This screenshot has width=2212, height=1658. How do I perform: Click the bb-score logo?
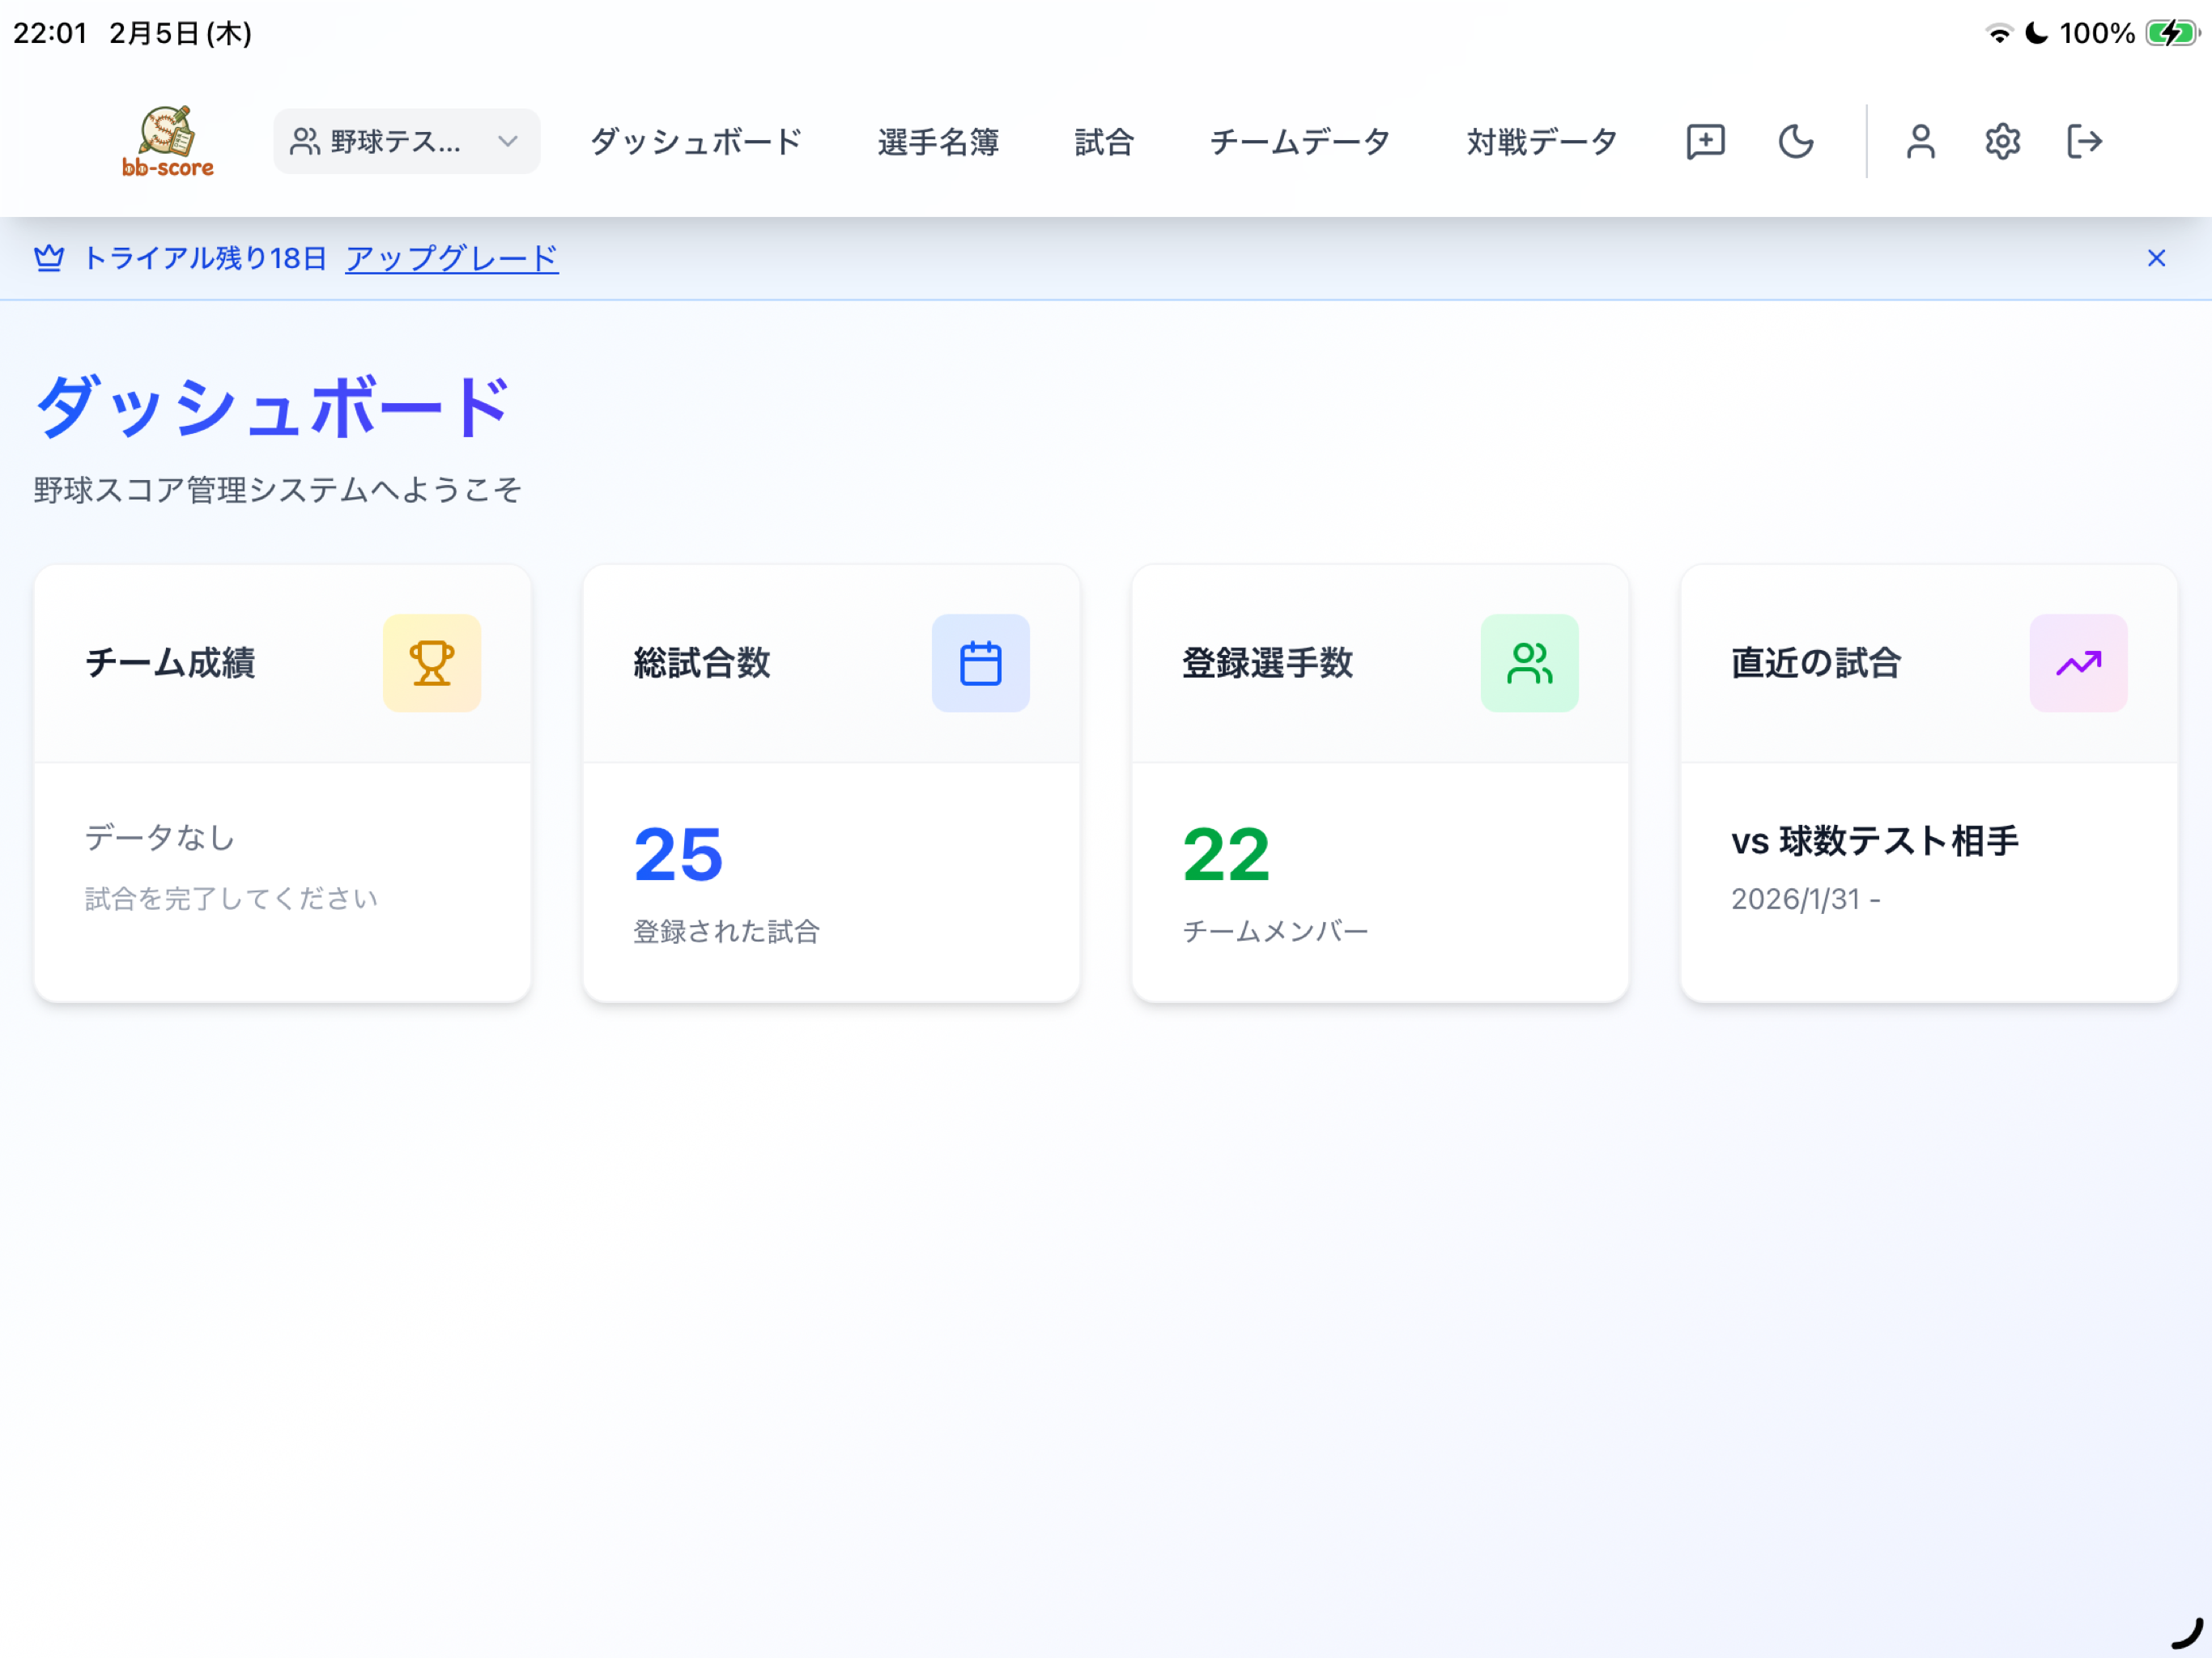tap(168, 141)
